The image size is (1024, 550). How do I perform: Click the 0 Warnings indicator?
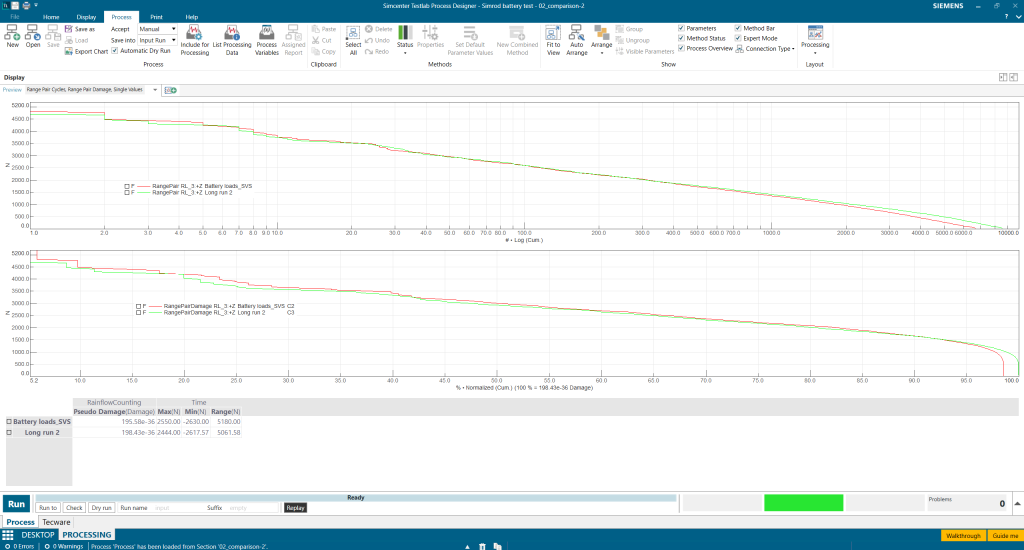pyautogui.click(x=63, y=546)
